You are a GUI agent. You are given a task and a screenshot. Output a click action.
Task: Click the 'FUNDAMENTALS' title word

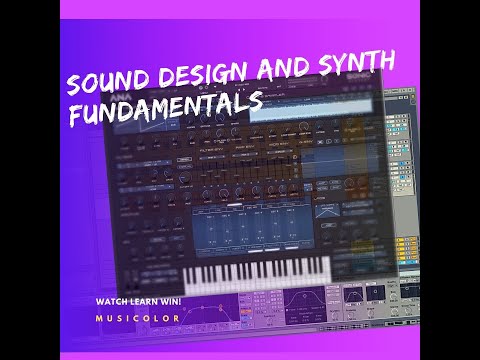point(166,109)
